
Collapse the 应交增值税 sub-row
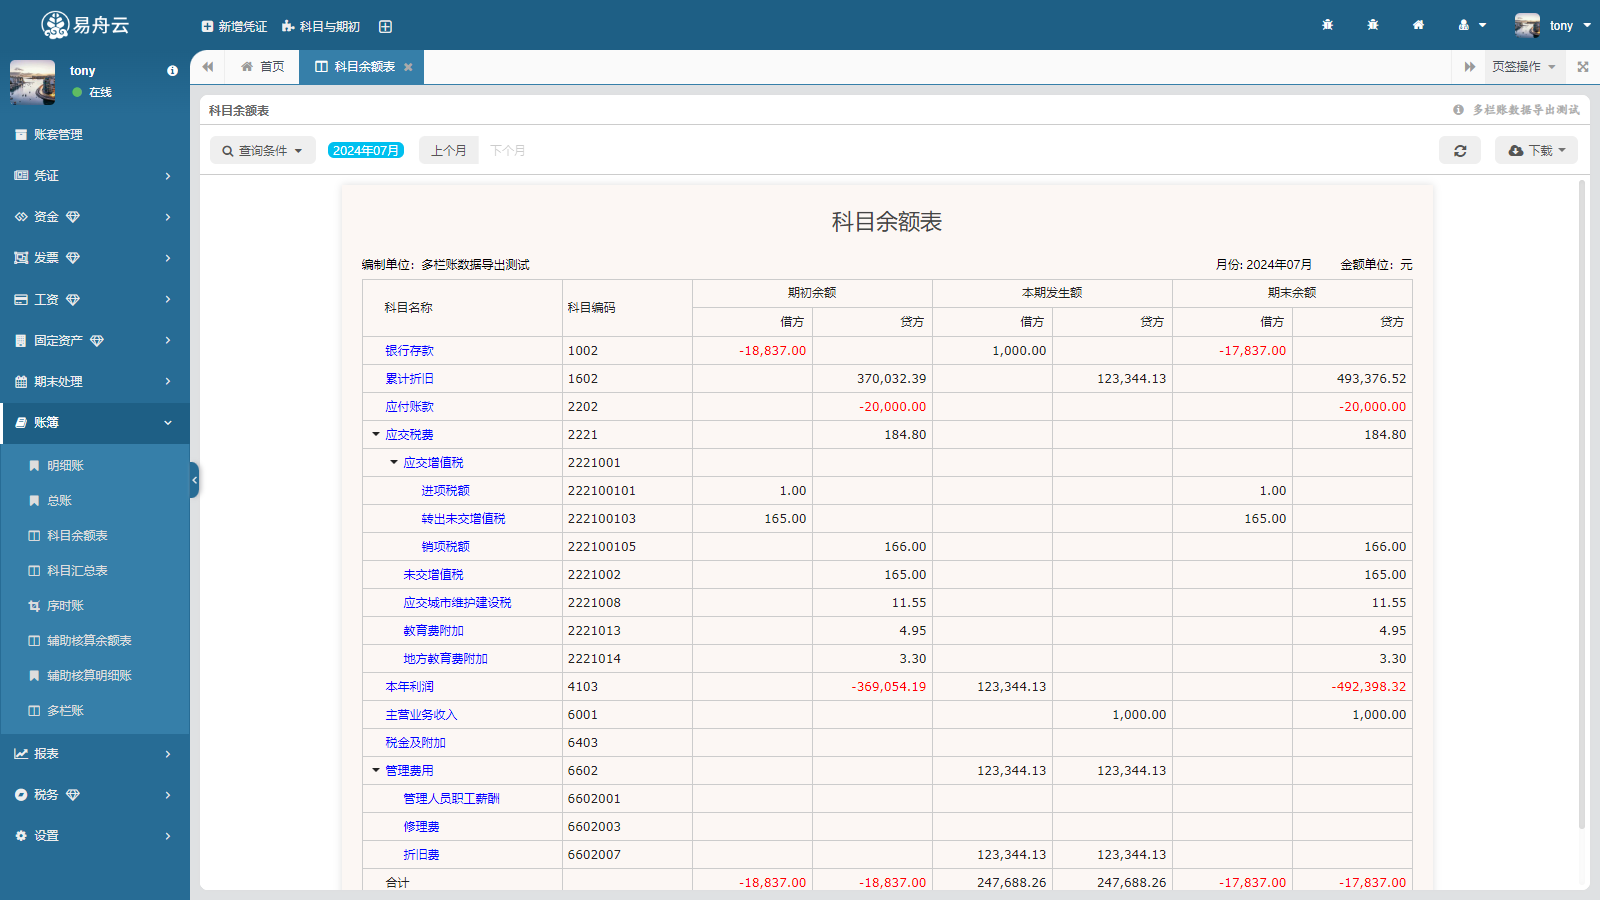pyautogui.click(x=394, y=463)
